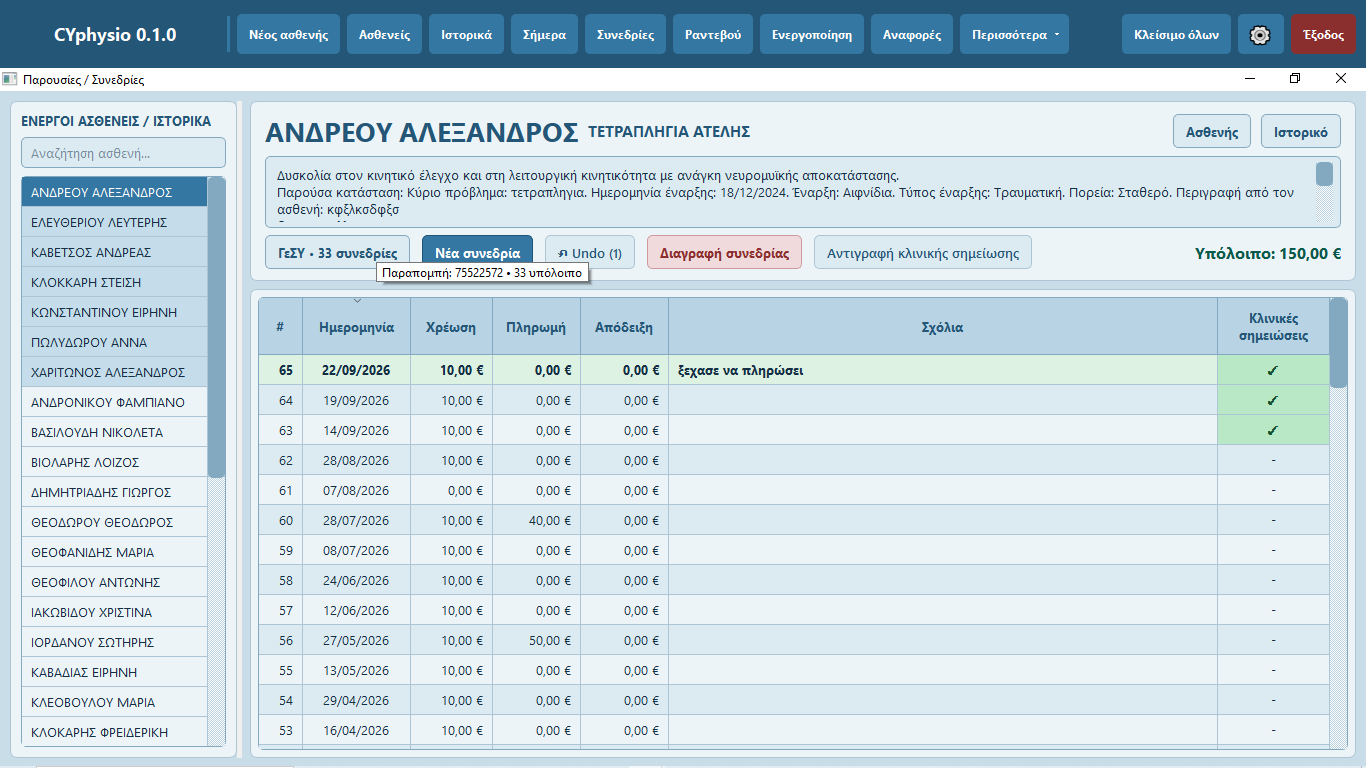Click the Απόδειξη column header

click(x=624, y=327)
